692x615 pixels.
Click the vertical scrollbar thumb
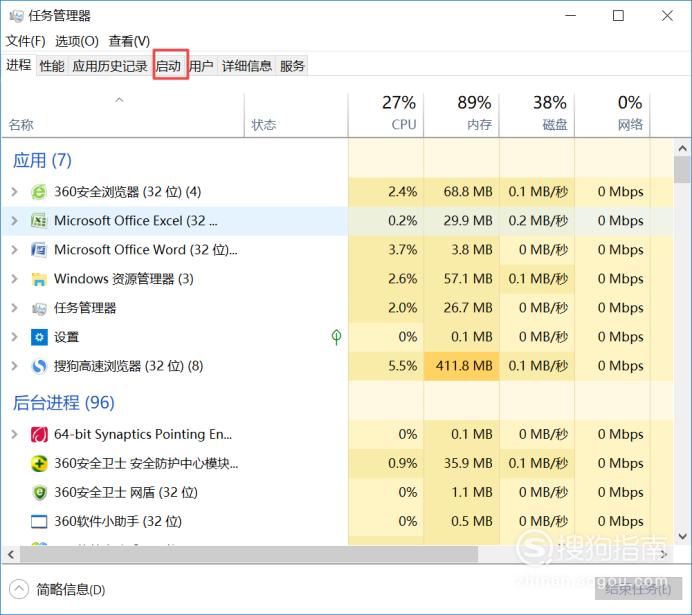pyautogui.click(x=682, y=170)
